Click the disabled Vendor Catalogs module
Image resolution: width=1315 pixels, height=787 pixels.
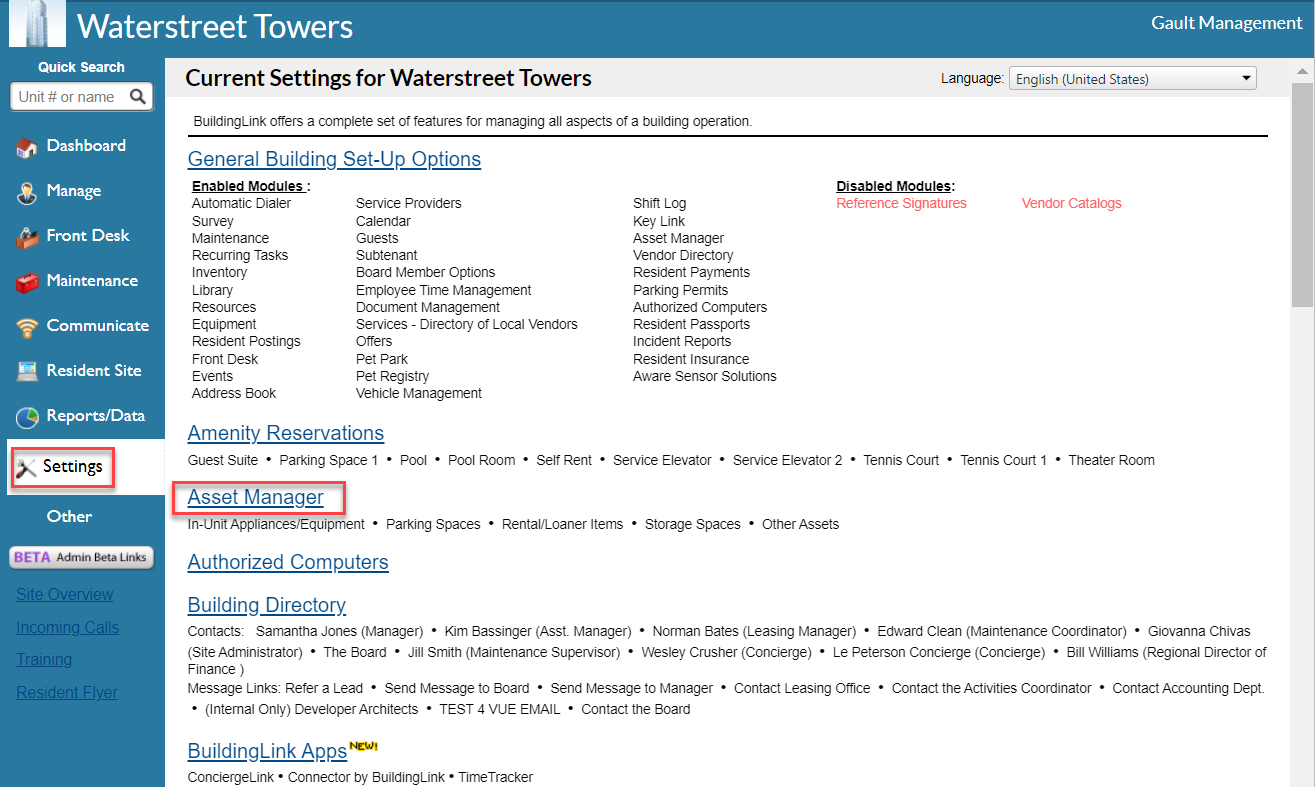(1072, 203)
